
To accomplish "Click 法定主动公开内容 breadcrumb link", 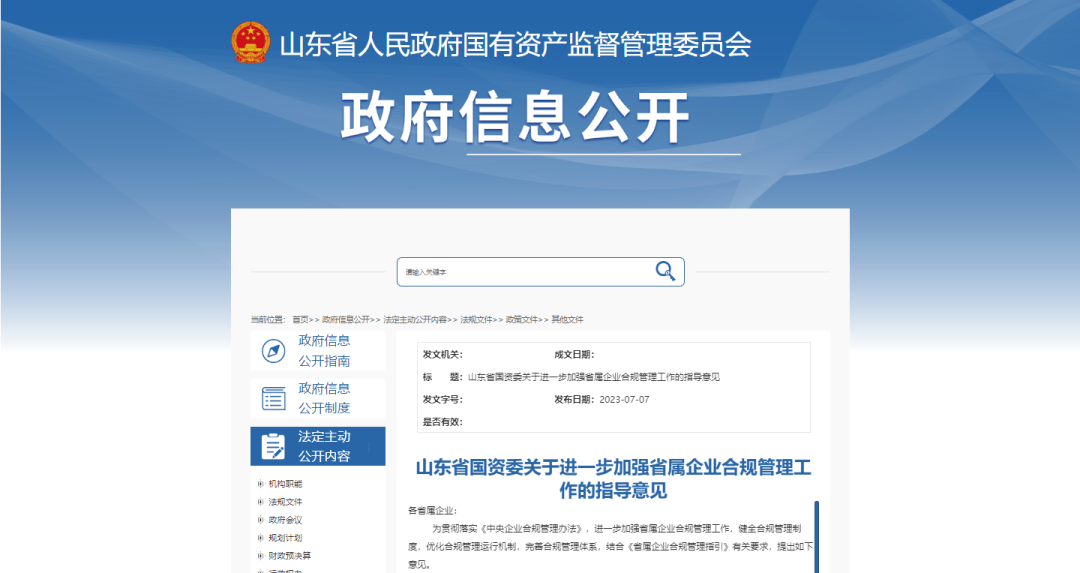I will (x=415, y=320).
